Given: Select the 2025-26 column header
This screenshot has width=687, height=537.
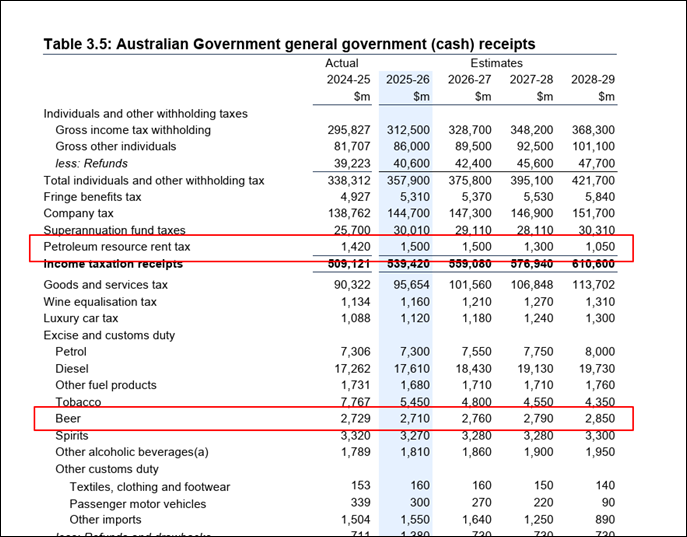Looking at the screenshot, I should (407, 80).
